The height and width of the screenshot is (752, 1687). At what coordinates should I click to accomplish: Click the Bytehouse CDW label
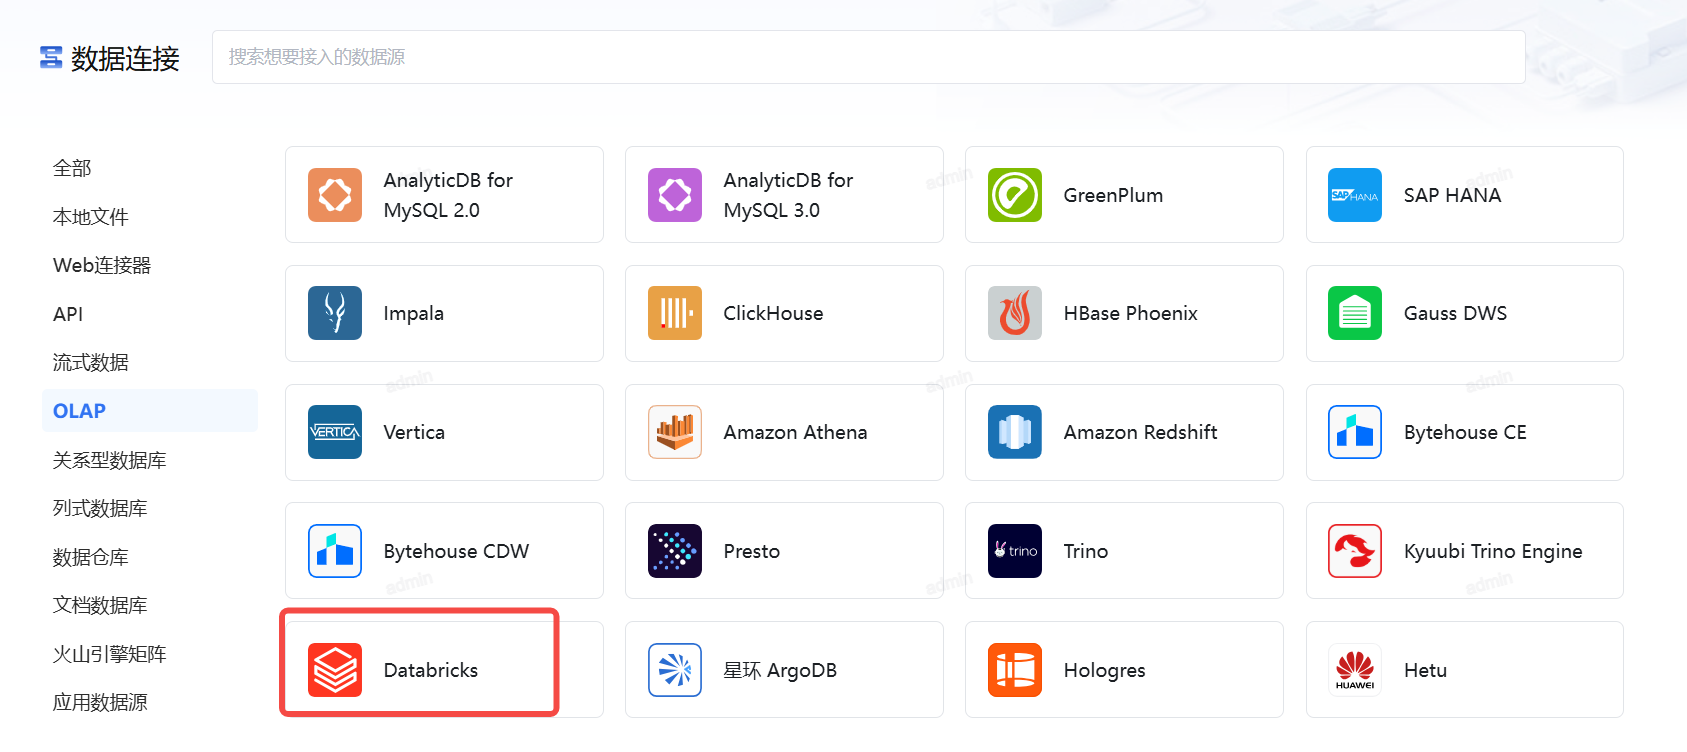pyautogui.click(x=456, y=551)
